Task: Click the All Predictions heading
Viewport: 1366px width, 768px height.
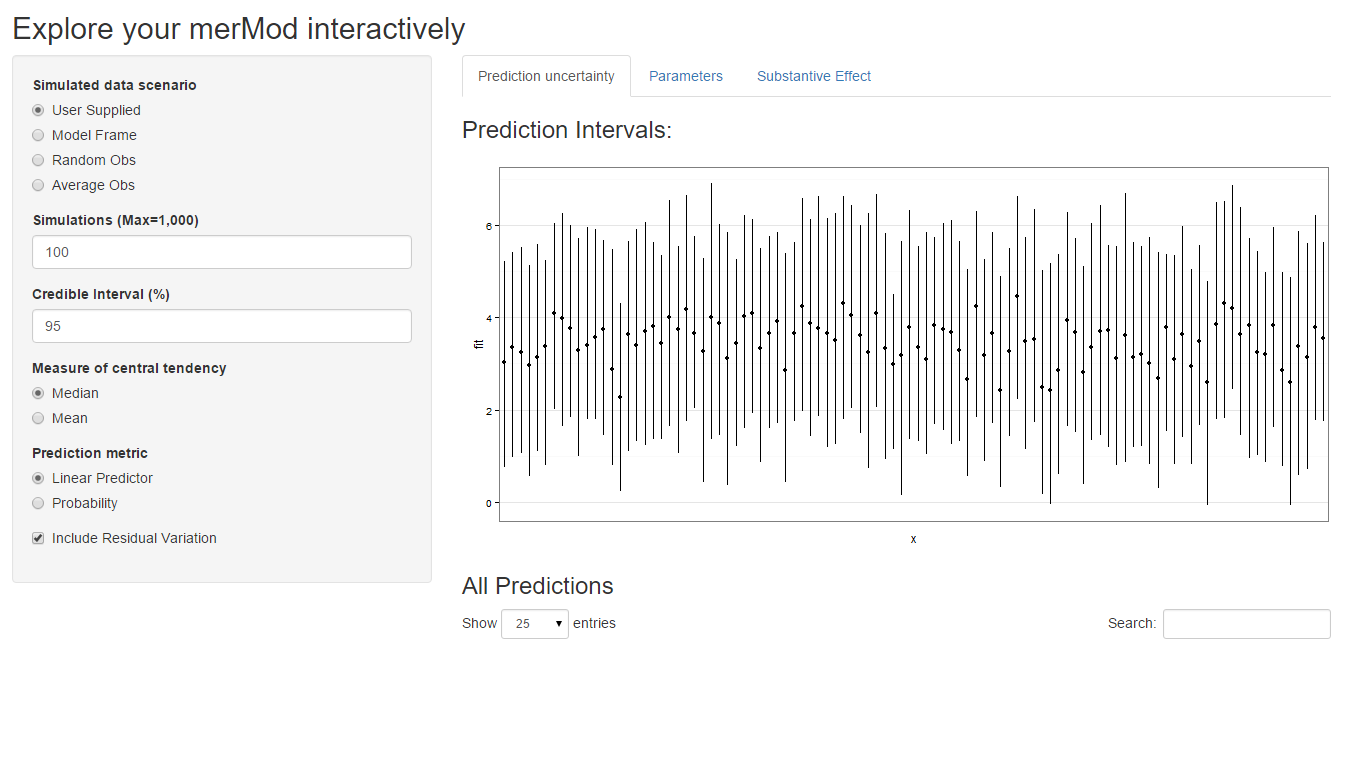Action: click(x=538, y=586)
